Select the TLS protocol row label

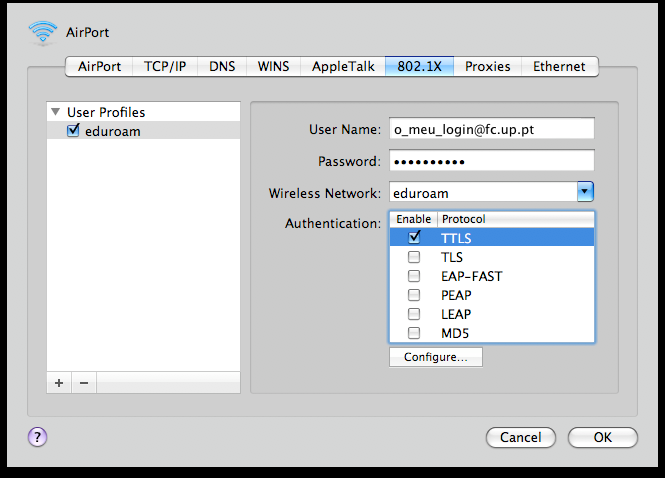(452, 257)
